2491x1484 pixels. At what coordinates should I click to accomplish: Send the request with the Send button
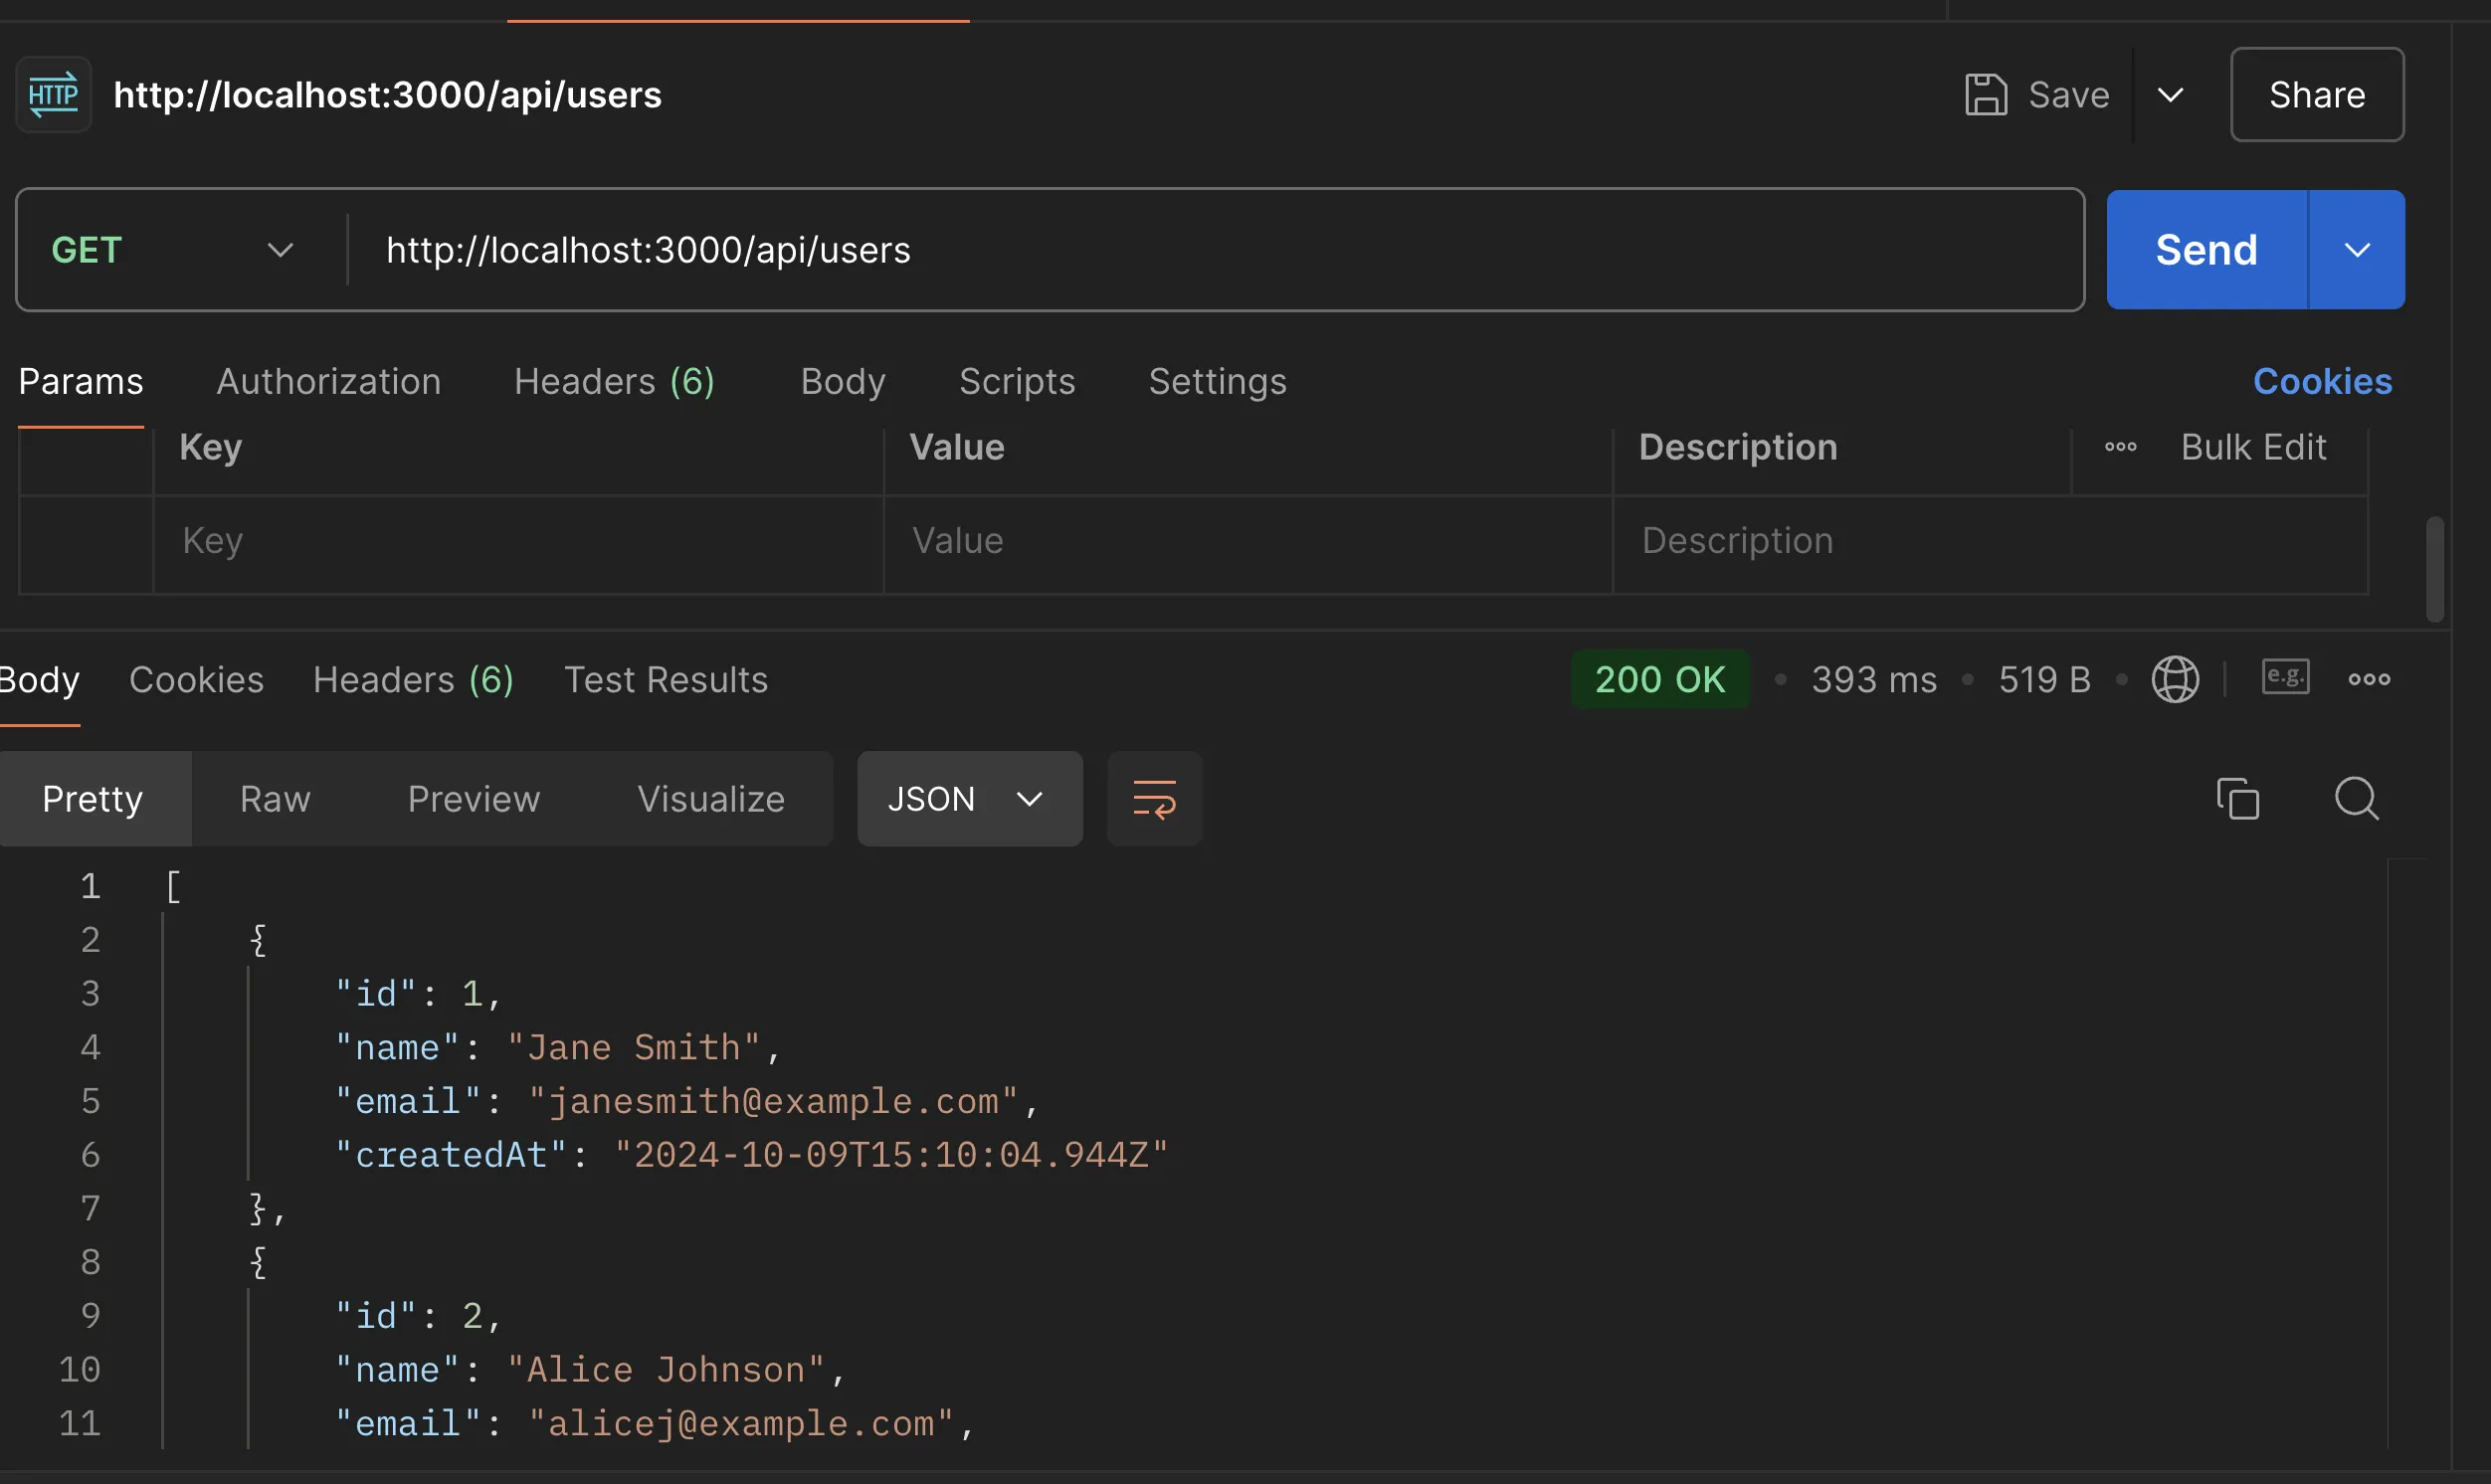pos(2206,250)
